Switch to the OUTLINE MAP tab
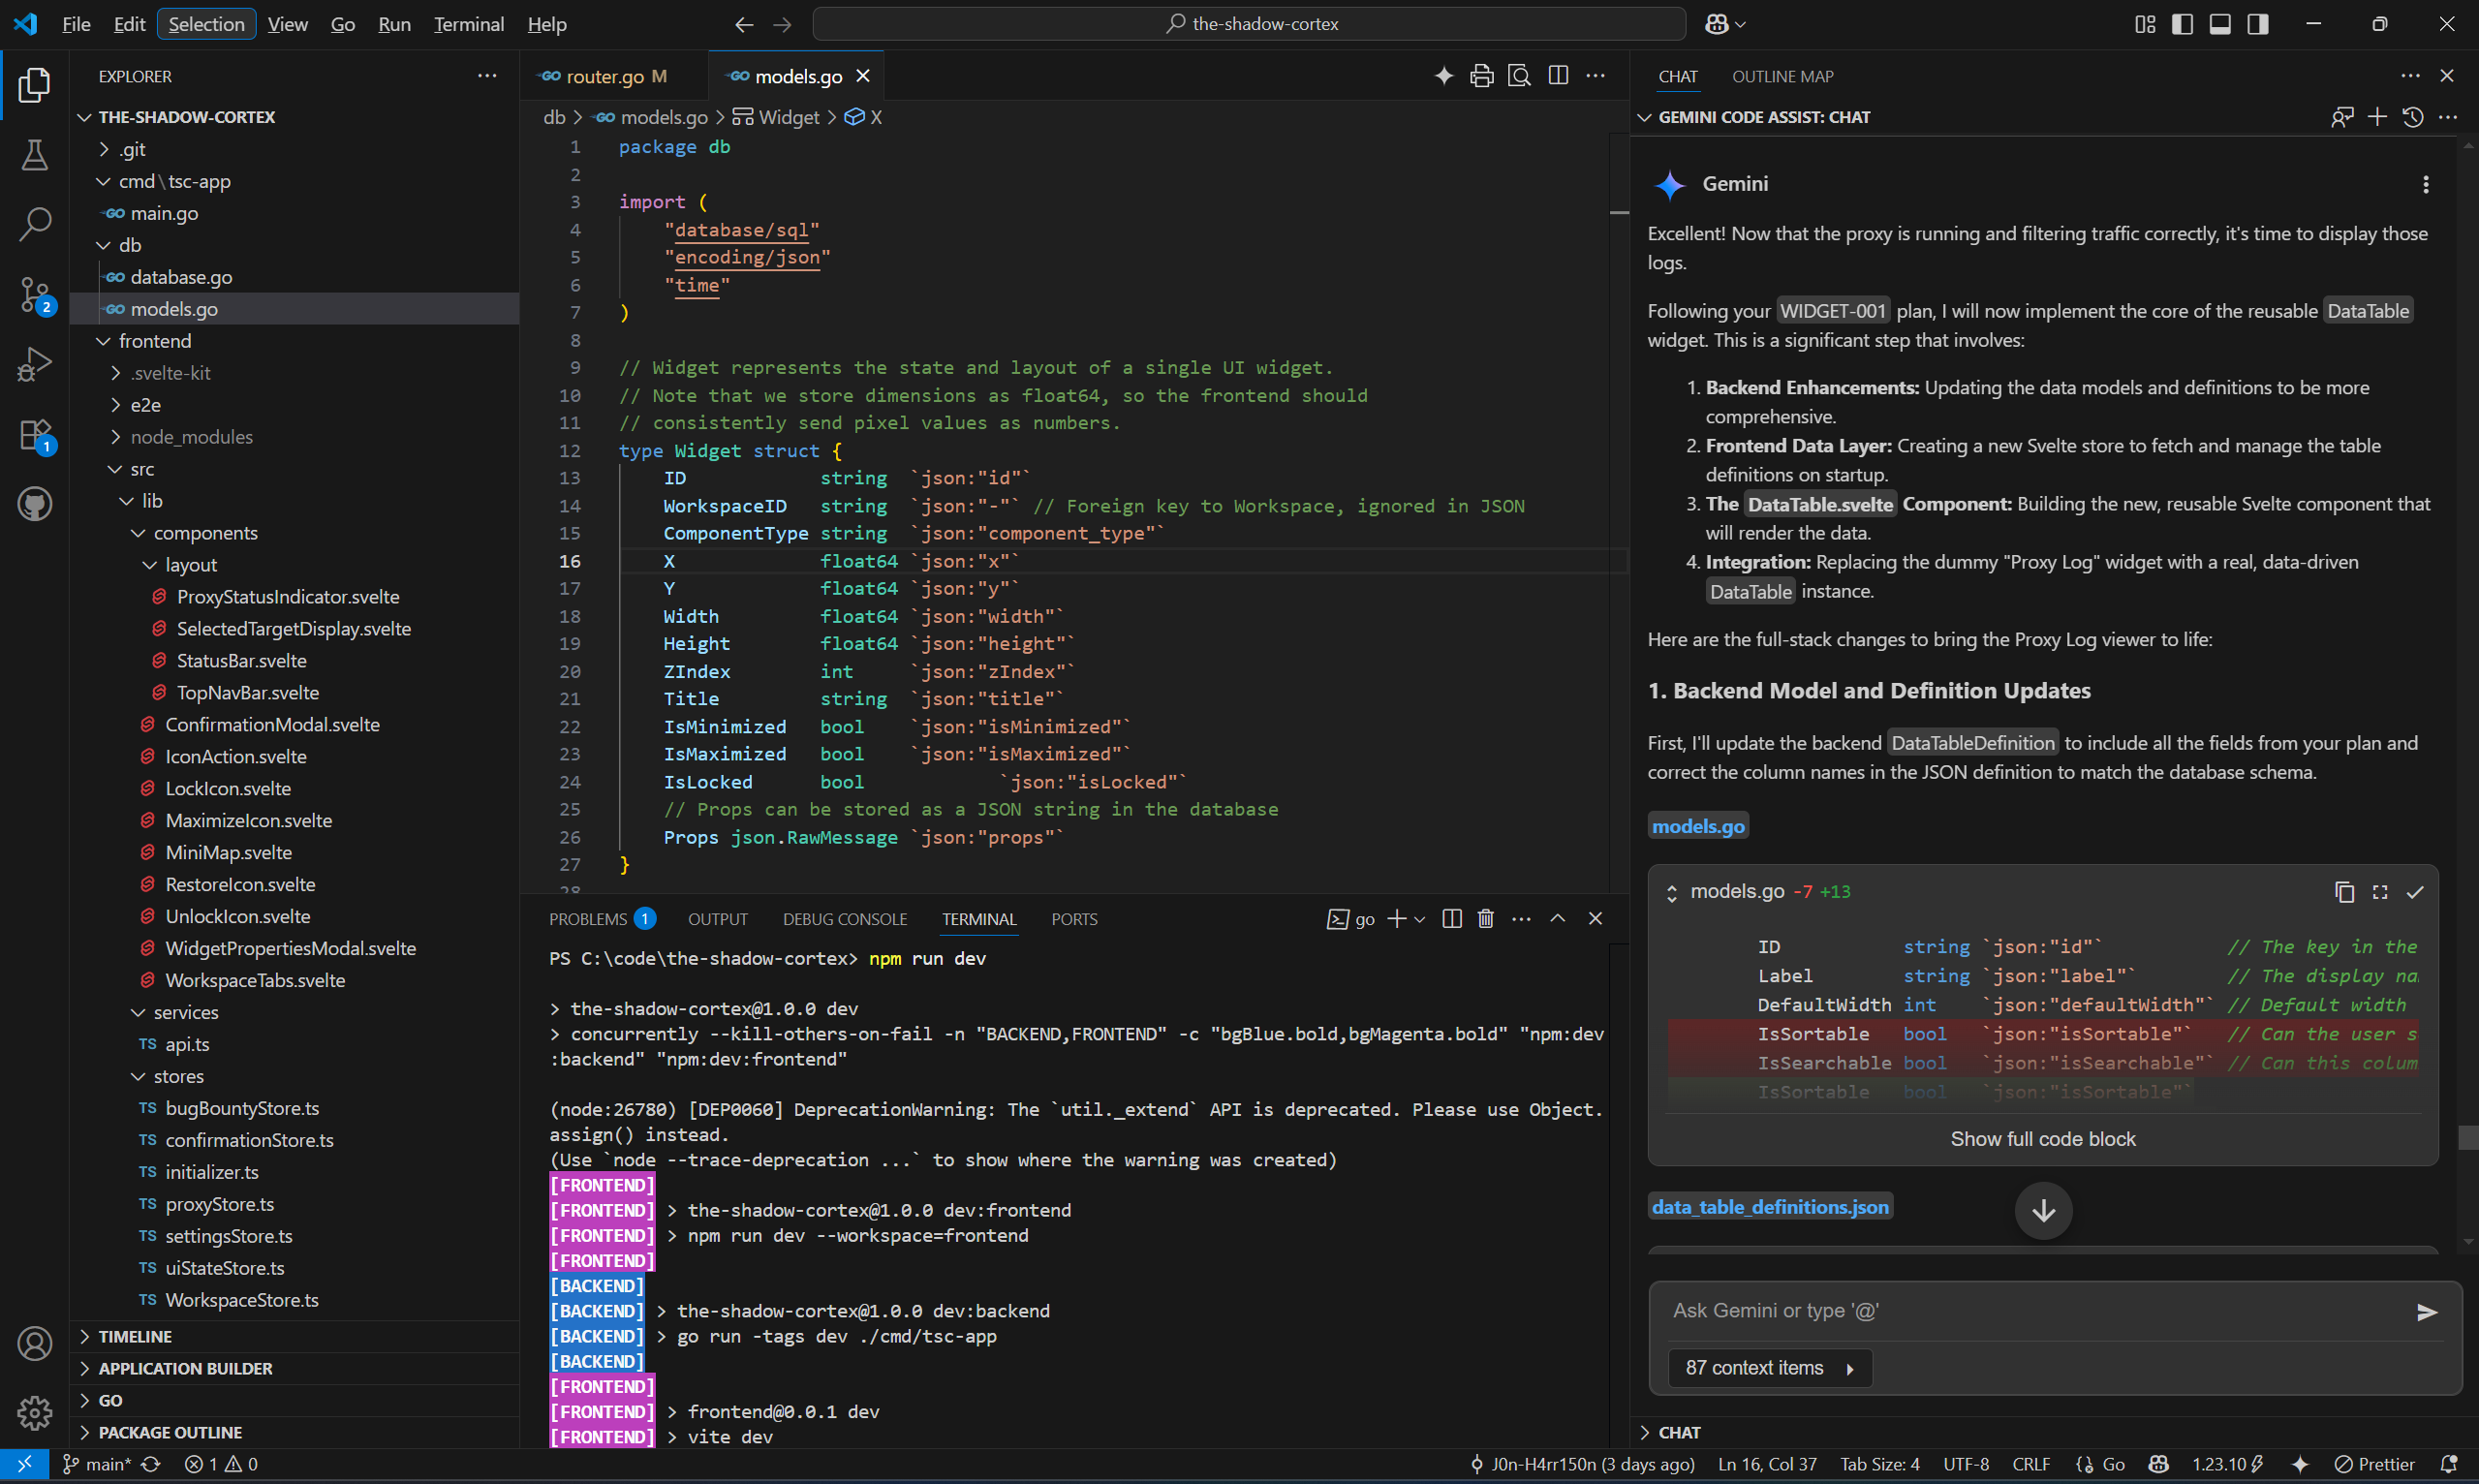 [x=1782, y=76]
